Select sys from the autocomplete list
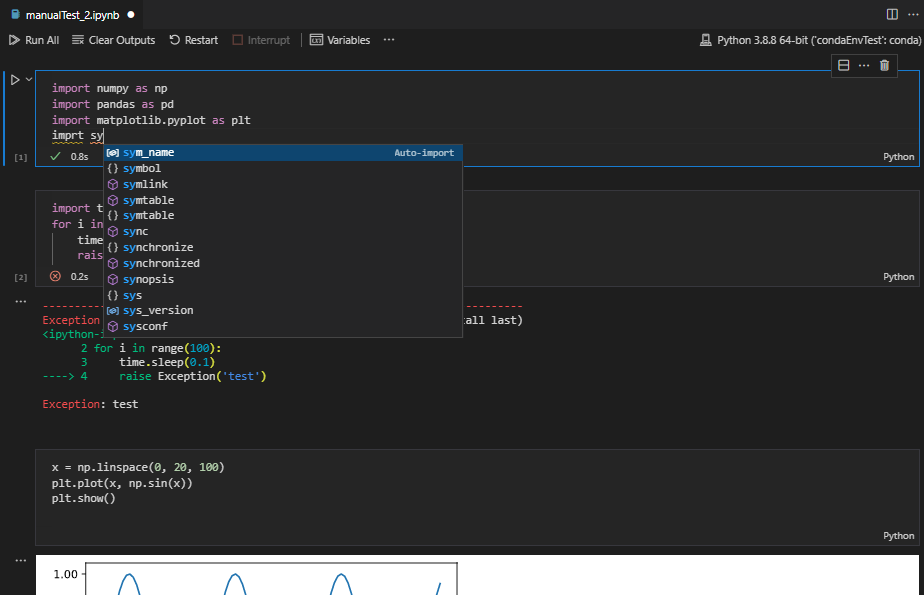Image resolution: width=924 pixels, height=595 pixels. (x=135, y=294)
